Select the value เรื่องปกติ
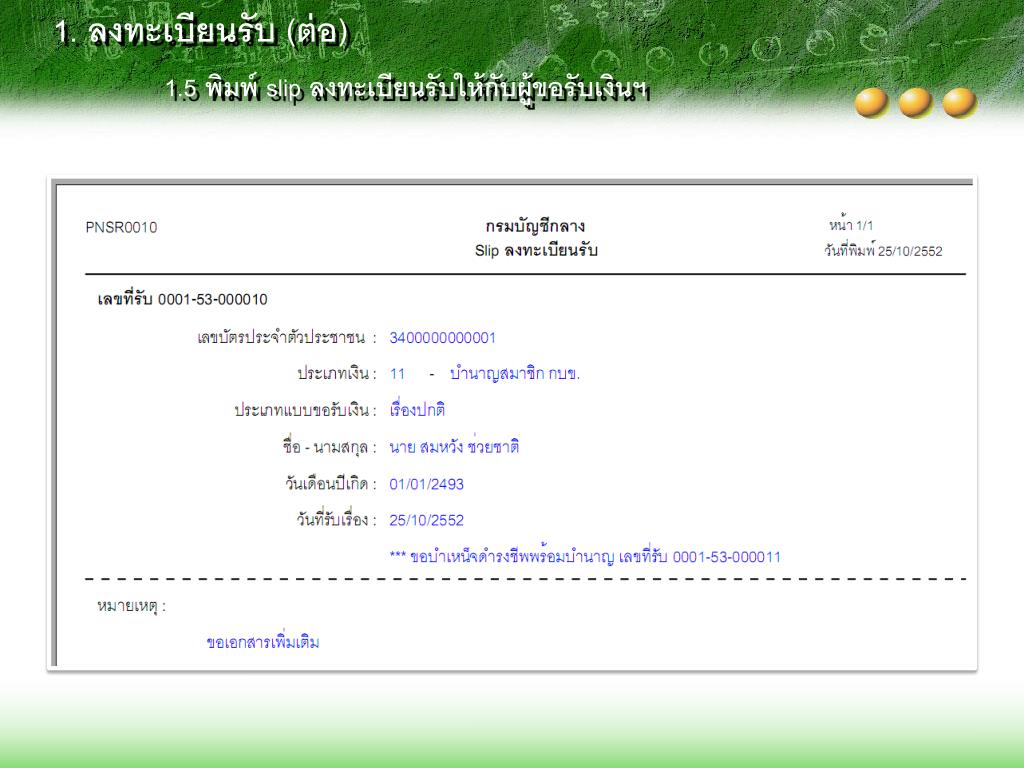 pos(417,410)
